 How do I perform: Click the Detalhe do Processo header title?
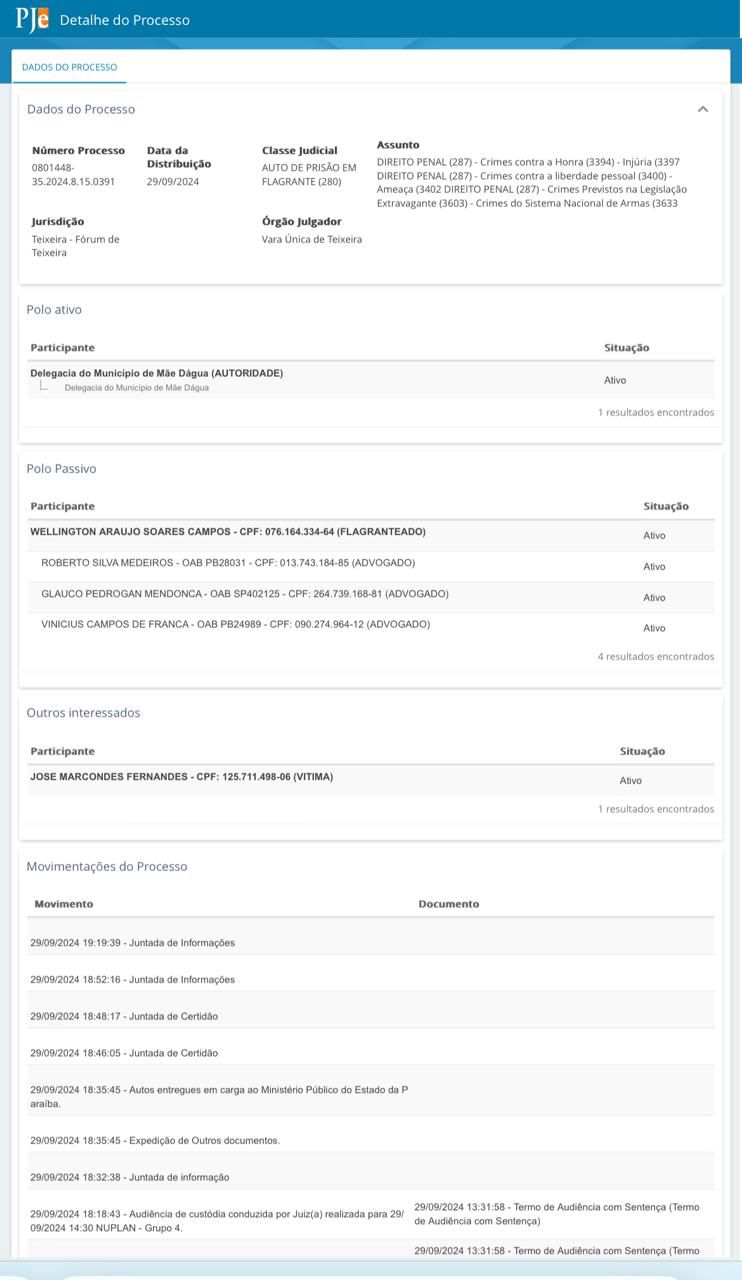[124, 20]
